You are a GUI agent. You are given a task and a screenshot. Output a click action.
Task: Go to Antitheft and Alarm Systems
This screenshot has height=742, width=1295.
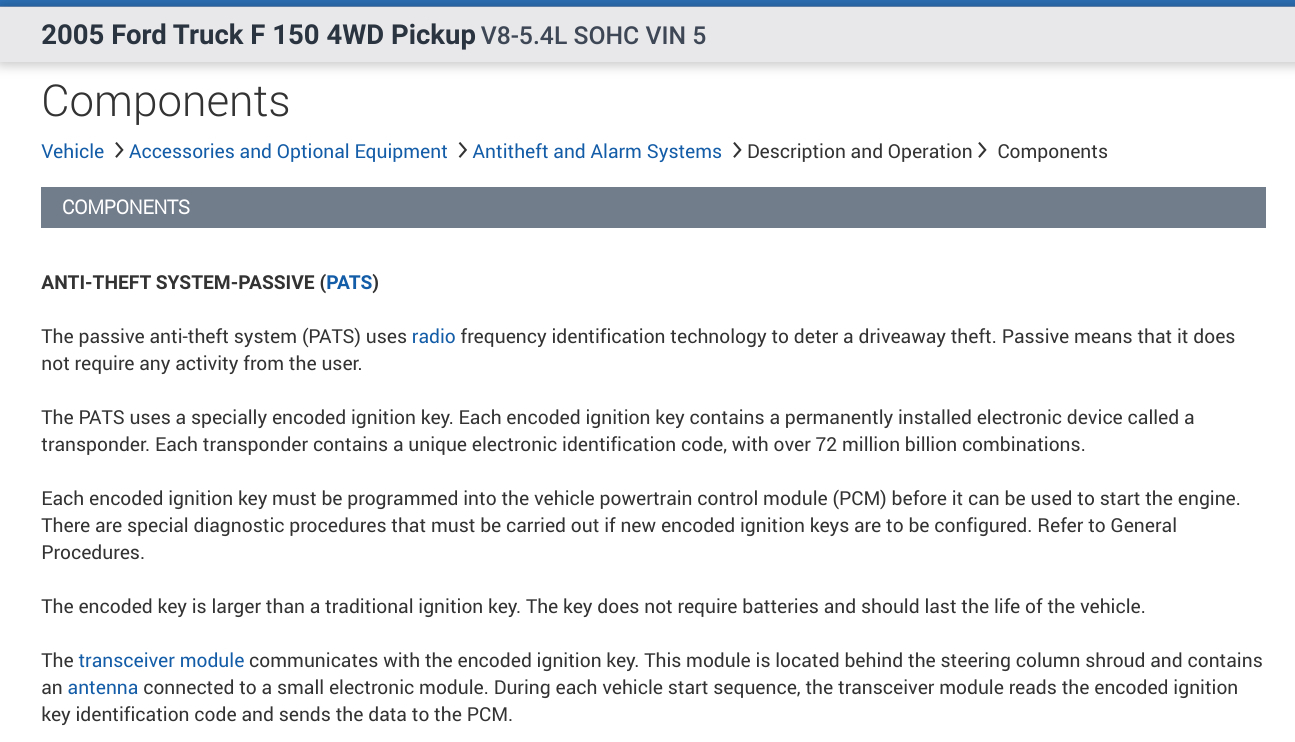coord(596,151)
